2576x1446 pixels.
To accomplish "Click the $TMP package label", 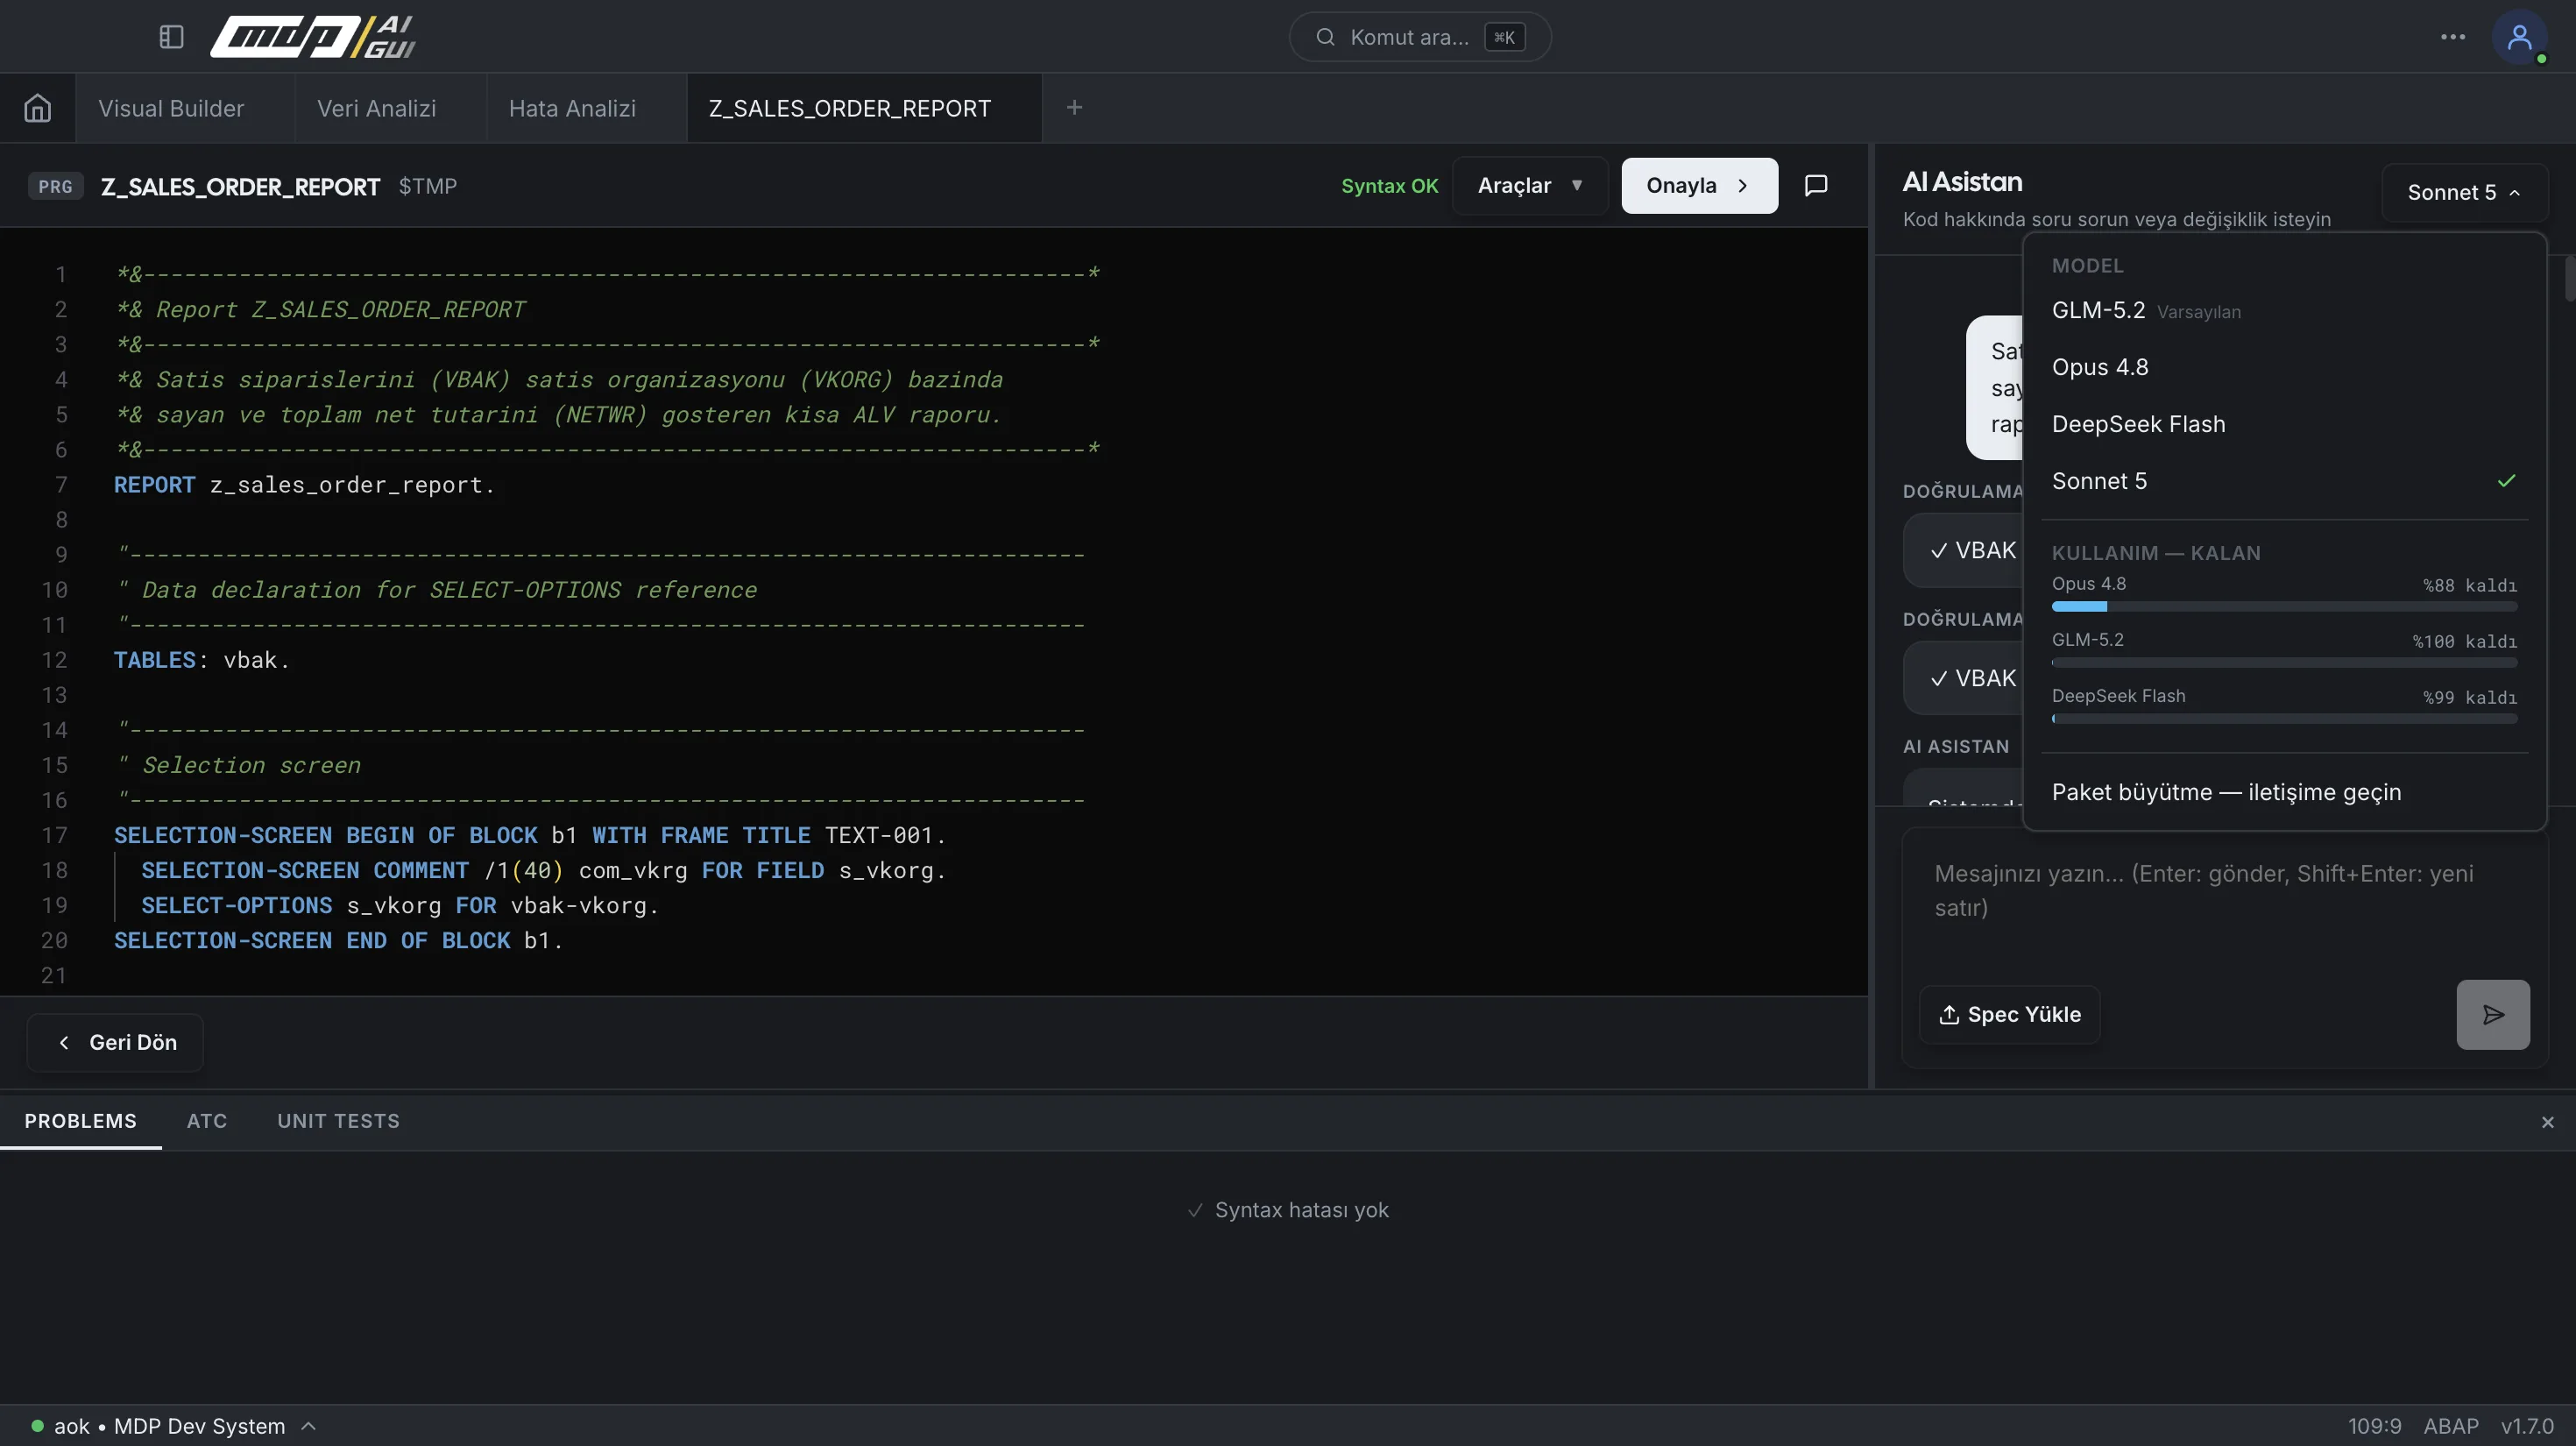I will 427,186.
